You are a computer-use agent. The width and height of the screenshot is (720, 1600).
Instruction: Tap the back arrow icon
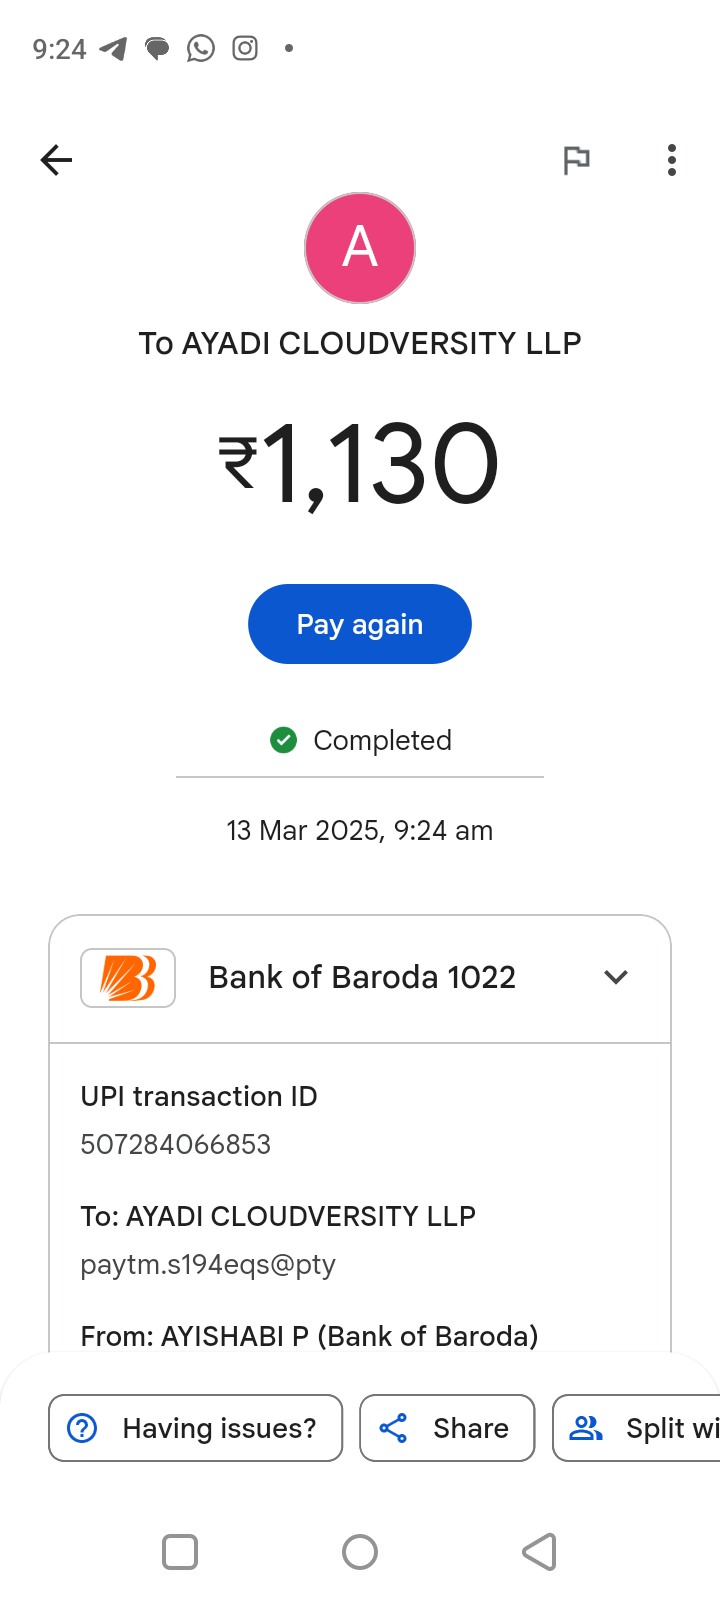pos(56,160)
